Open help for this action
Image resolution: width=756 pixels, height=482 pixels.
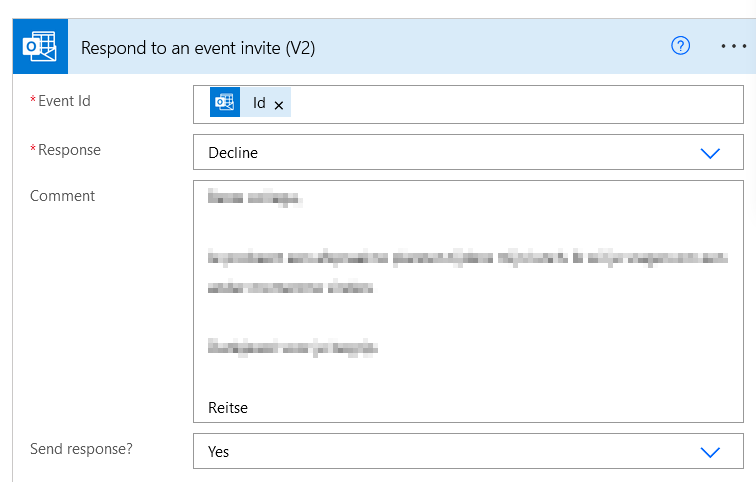(681, 47)
